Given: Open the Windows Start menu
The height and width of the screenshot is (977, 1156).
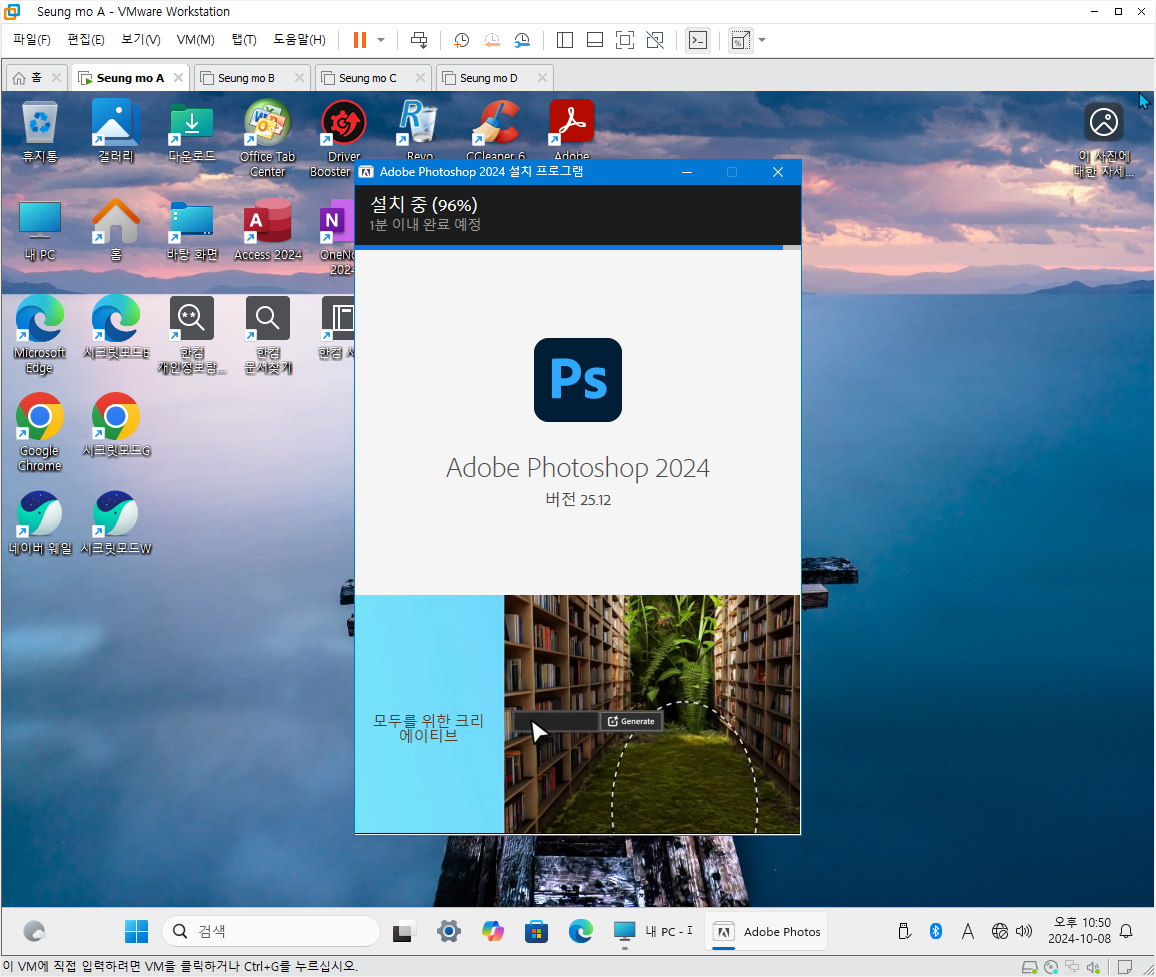Looking at the screenshot, I should (x=136, y=931).
